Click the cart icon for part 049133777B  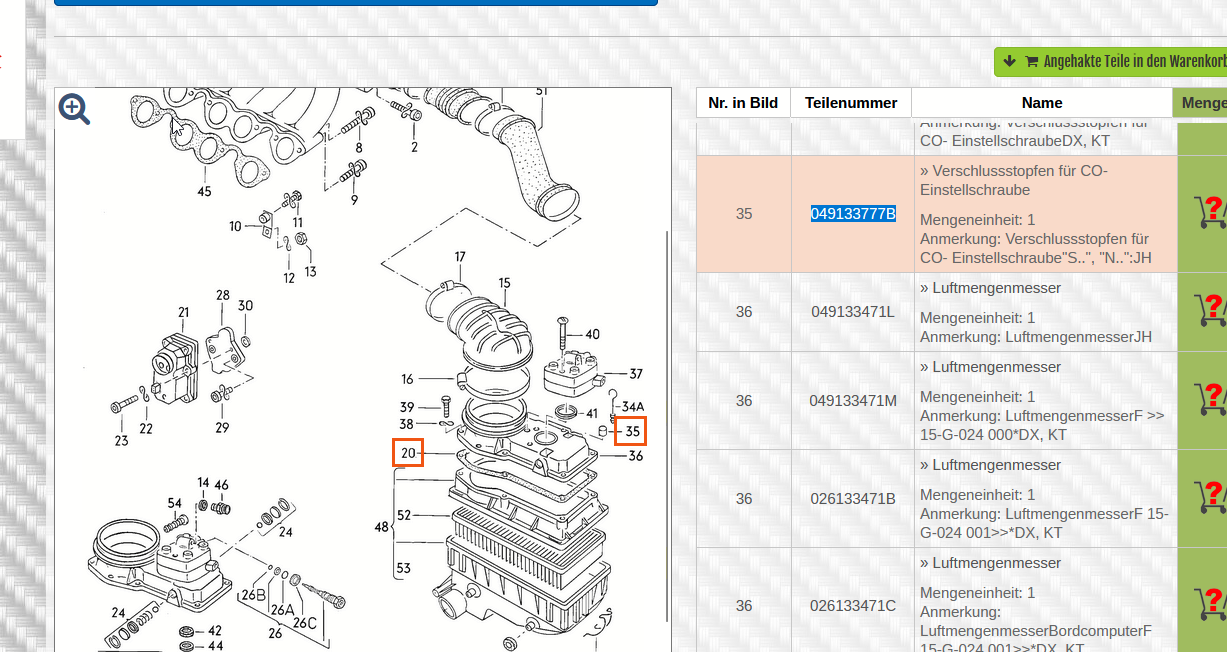point(1210,213)
